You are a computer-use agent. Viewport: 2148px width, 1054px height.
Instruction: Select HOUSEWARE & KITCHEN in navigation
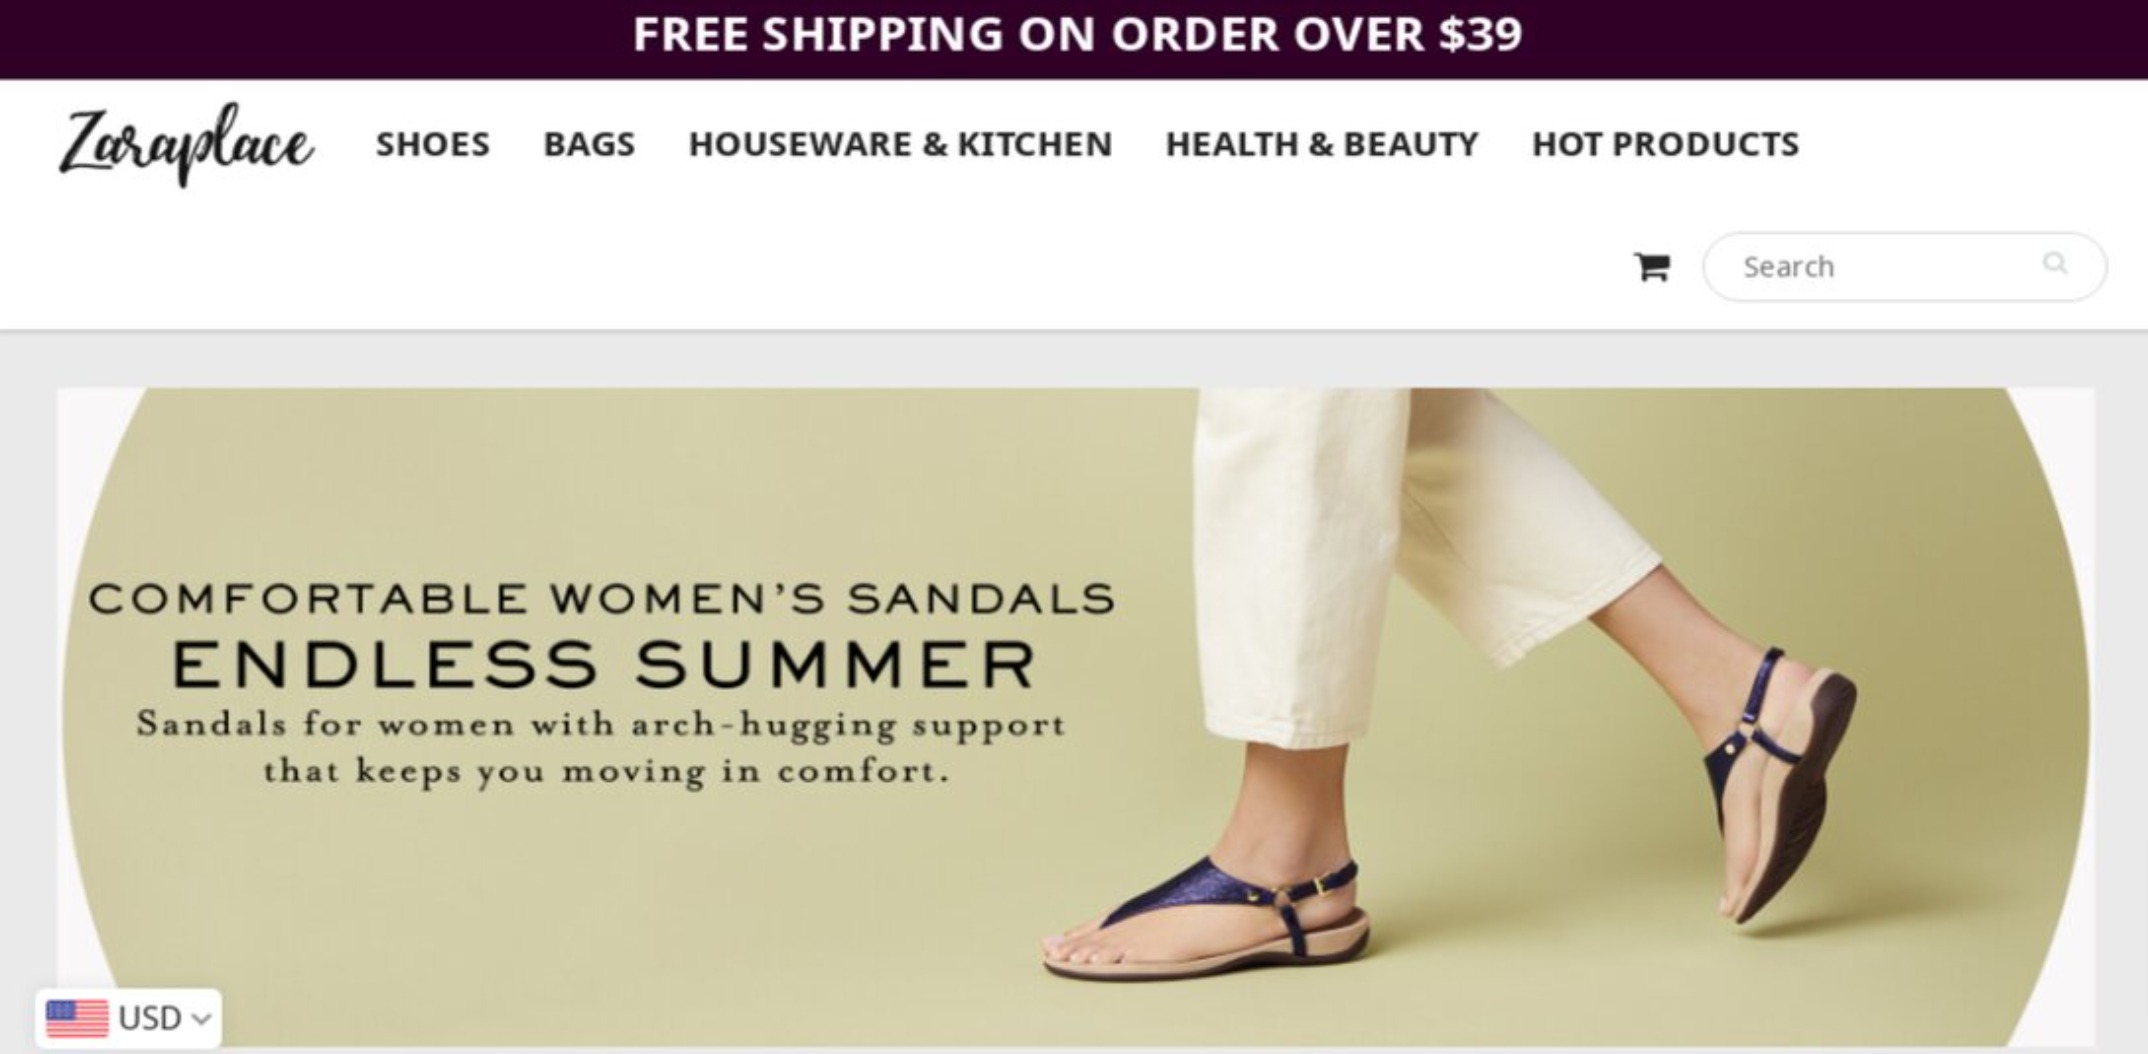pyautogui.click(x=900, y=144)
